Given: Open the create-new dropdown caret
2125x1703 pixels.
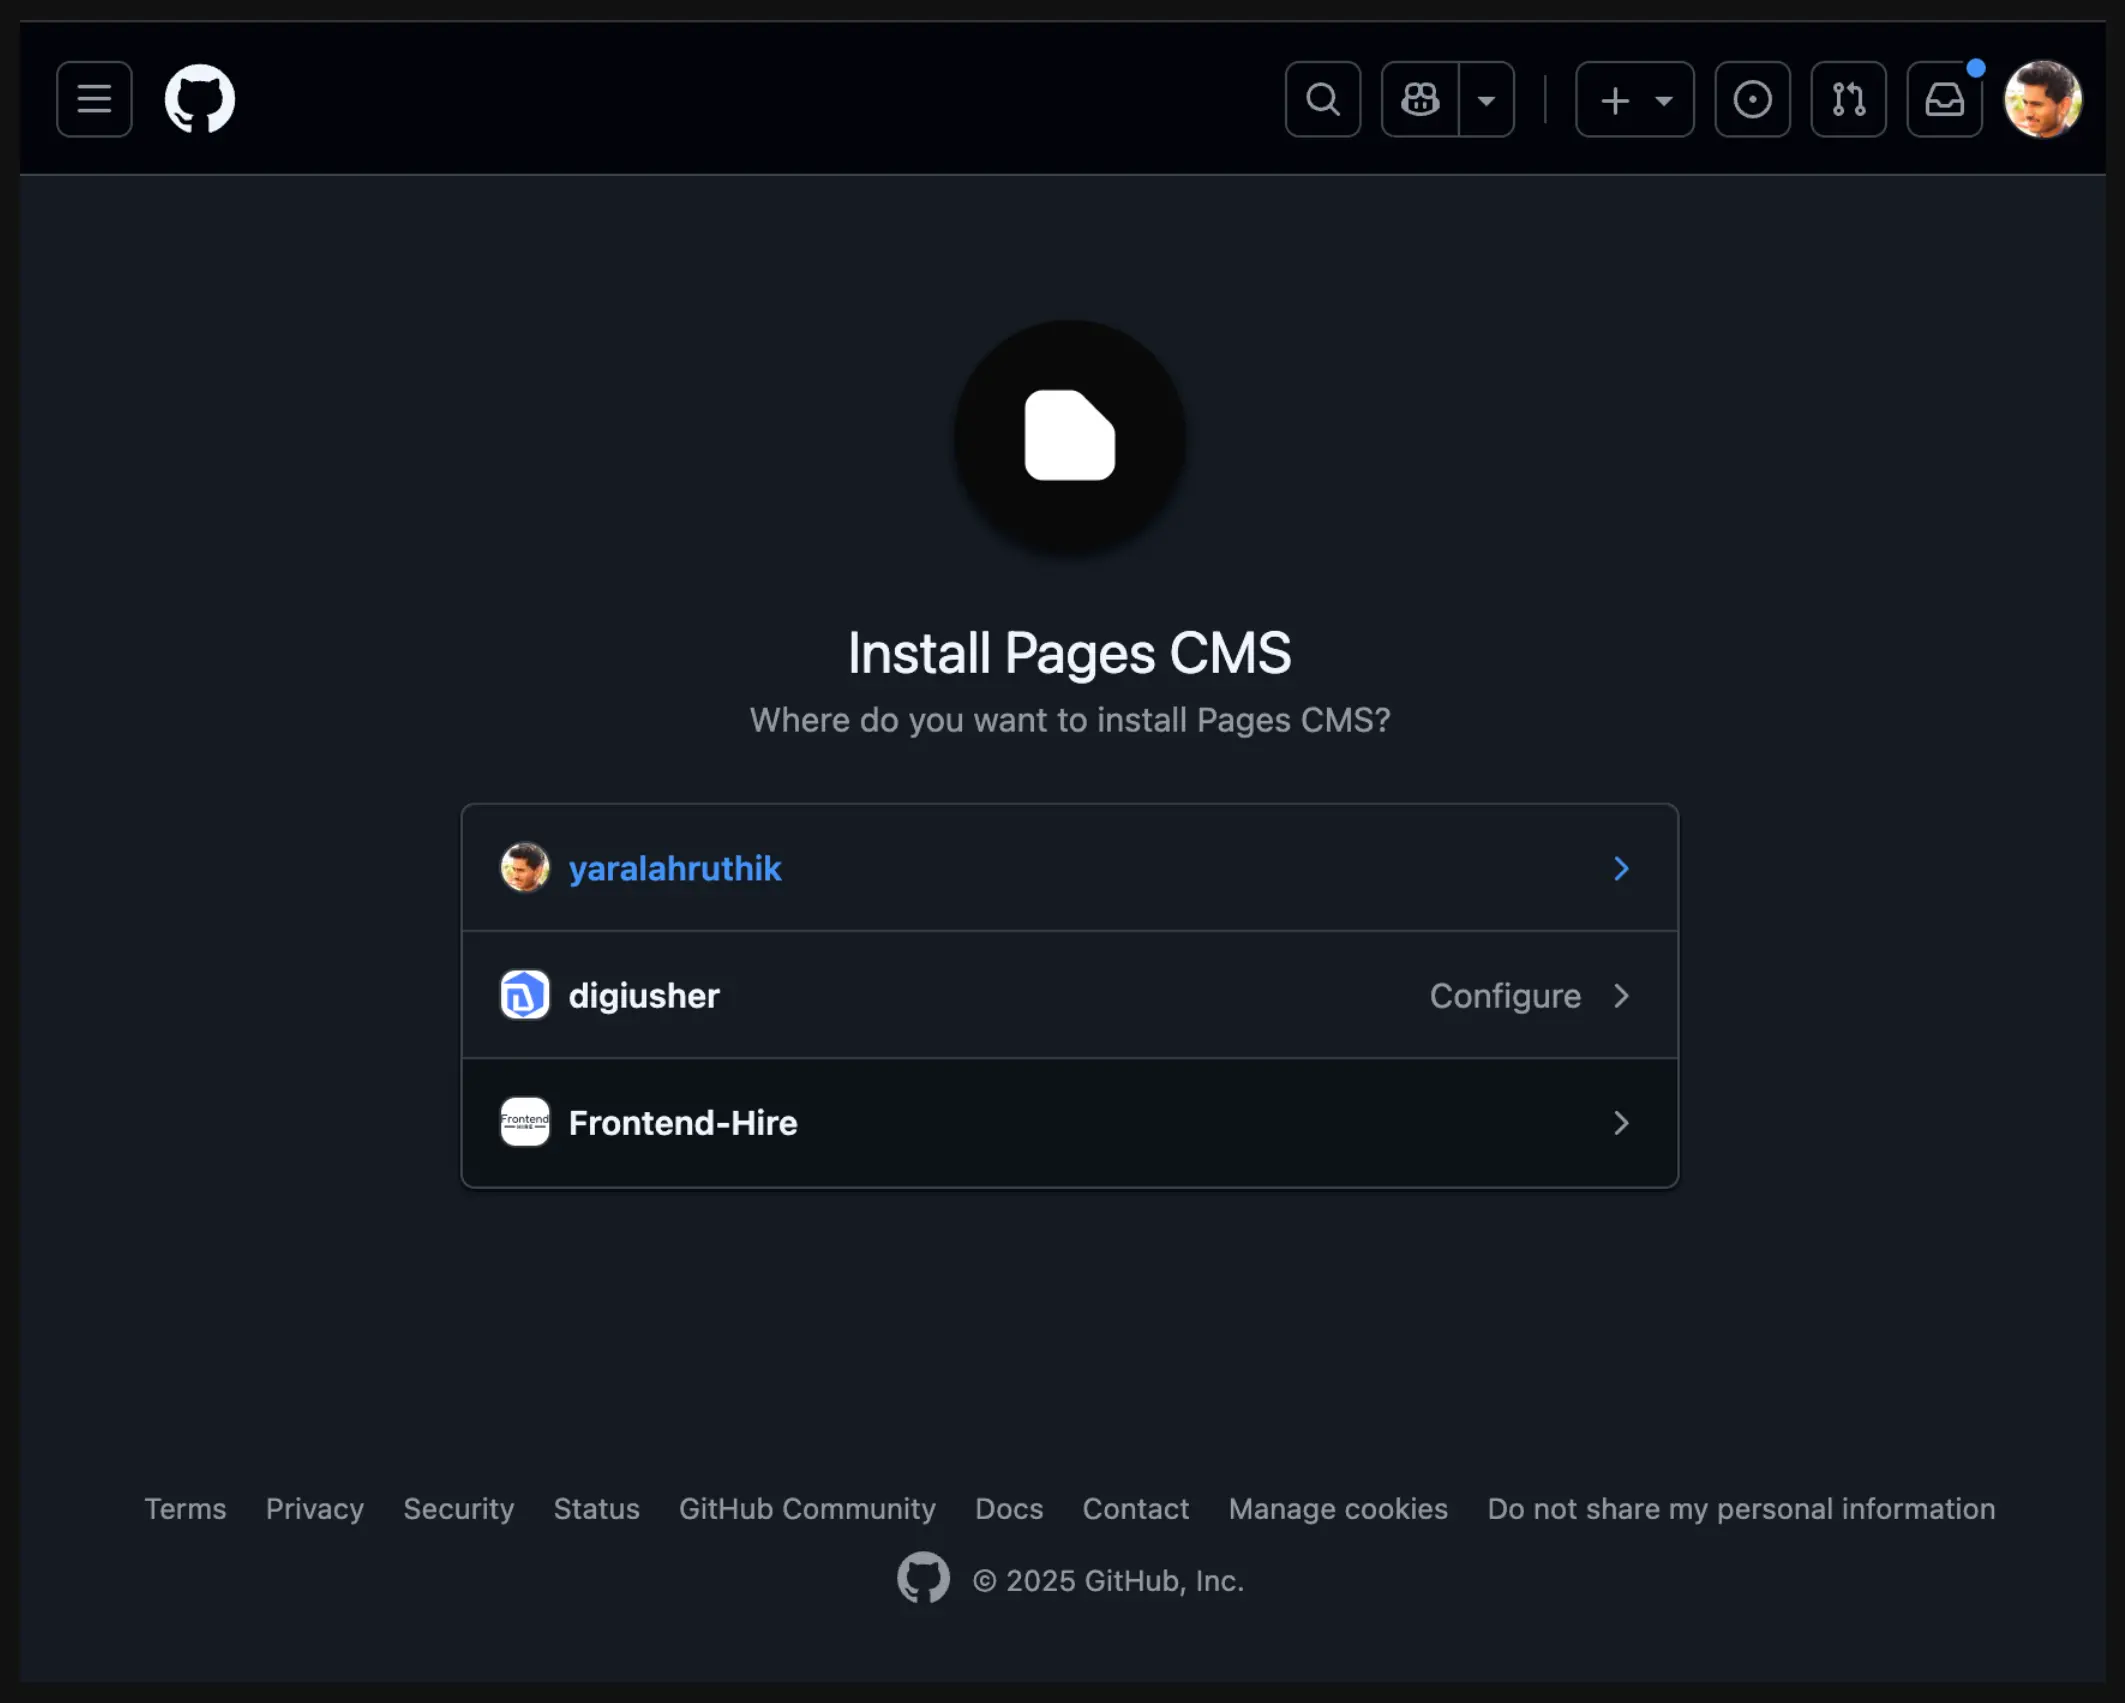Looking at the screenshot, I should [x=1662, y=98].
